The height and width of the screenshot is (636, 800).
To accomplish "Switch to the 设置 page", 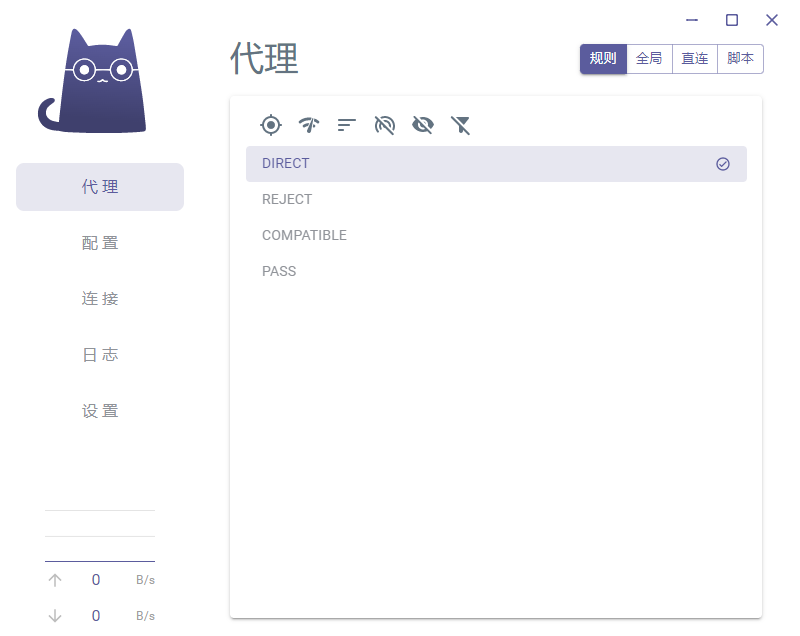I will coord(100,410).
